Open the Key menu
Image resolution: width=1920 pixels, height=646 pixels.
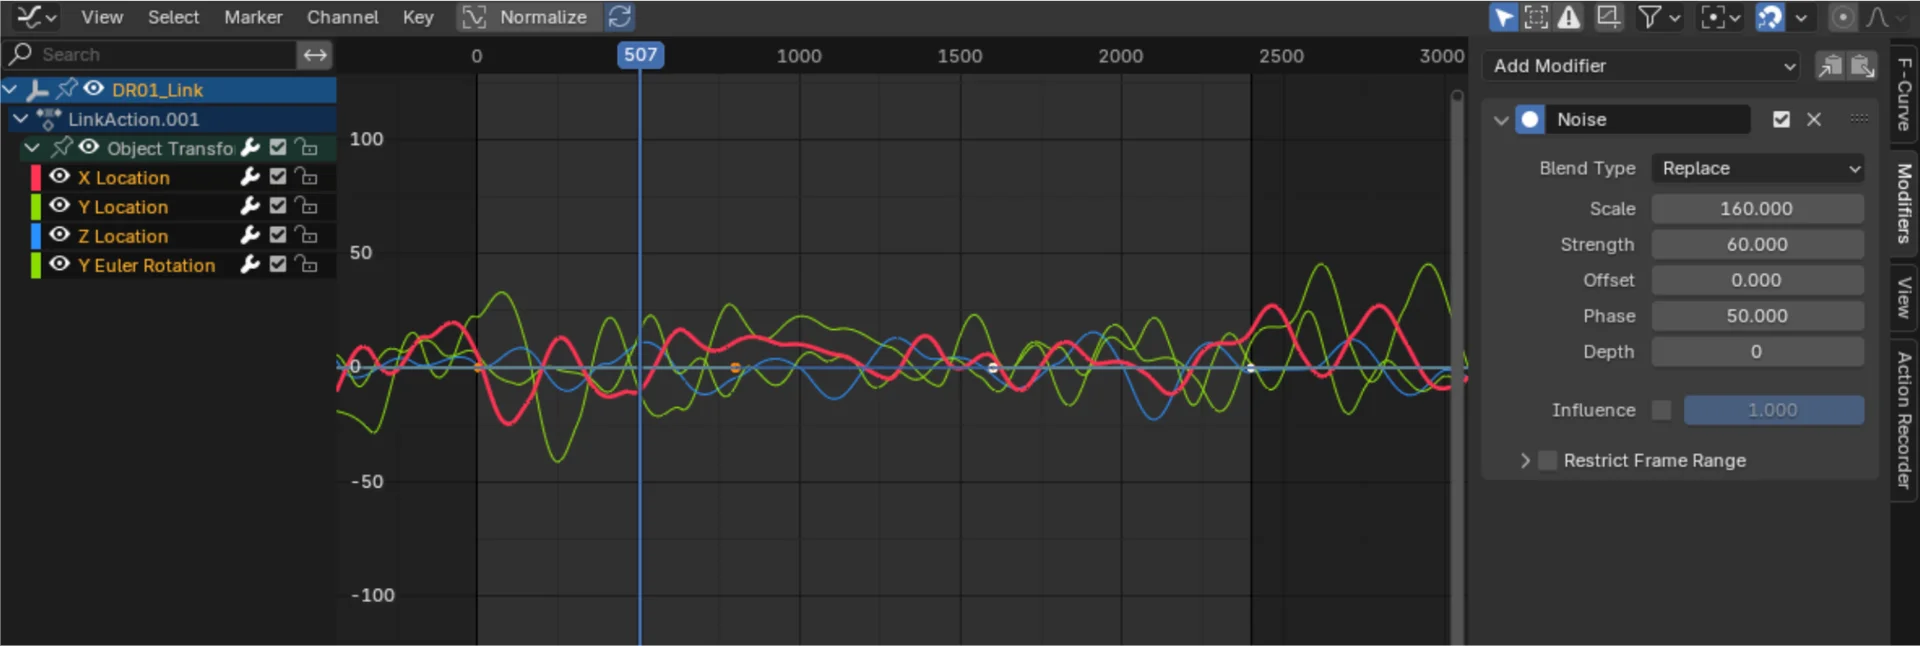(418, 17)
